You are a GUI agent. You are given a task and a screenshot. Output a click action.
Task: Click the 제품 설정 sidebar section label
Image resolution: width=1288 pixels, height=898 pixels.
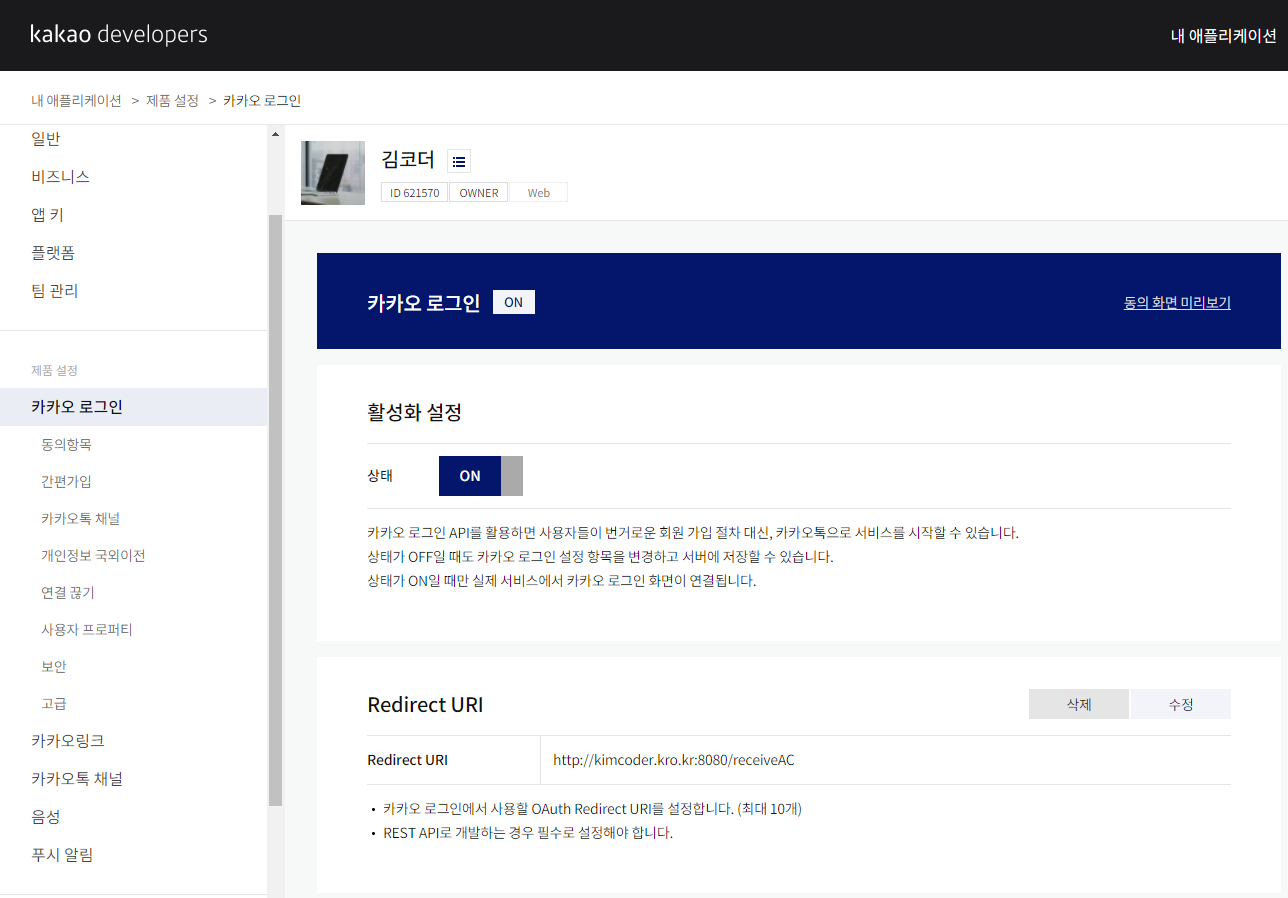[54, 370]
